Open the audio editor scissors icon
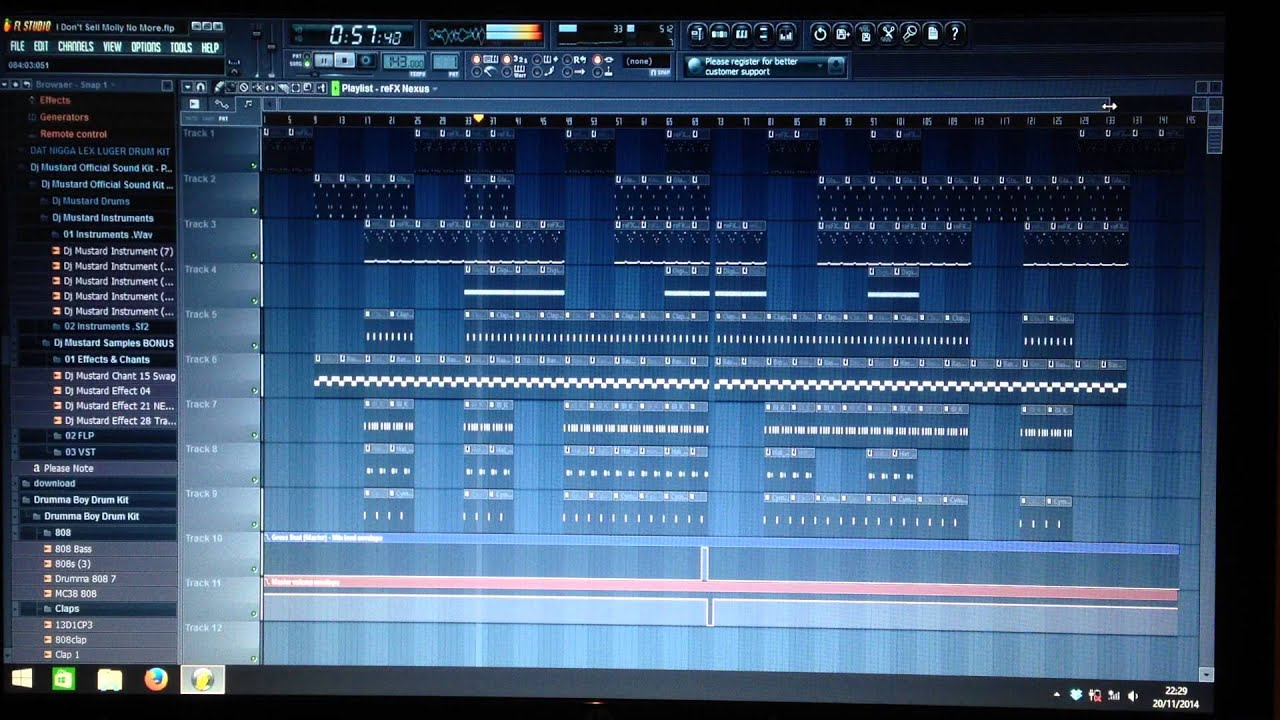The width and height of the screenshot is (1280, 720). point(887,34)
